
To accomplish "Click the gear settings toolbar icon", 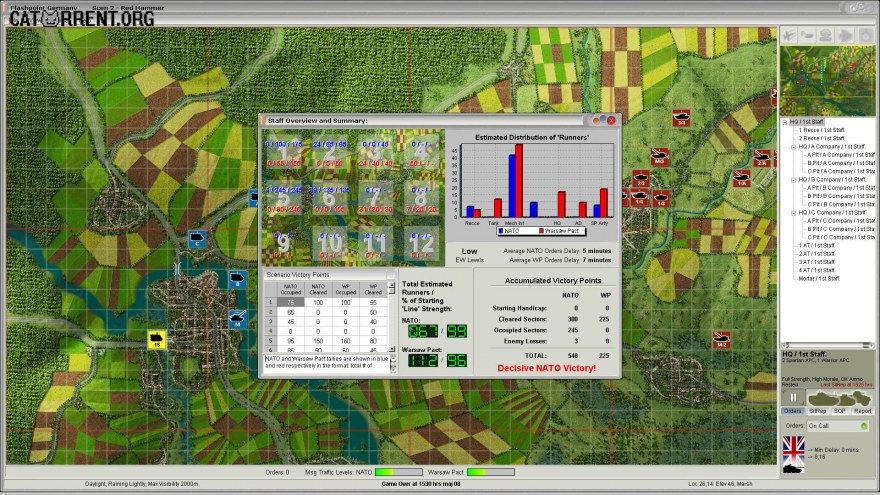I will pos(864,36).
